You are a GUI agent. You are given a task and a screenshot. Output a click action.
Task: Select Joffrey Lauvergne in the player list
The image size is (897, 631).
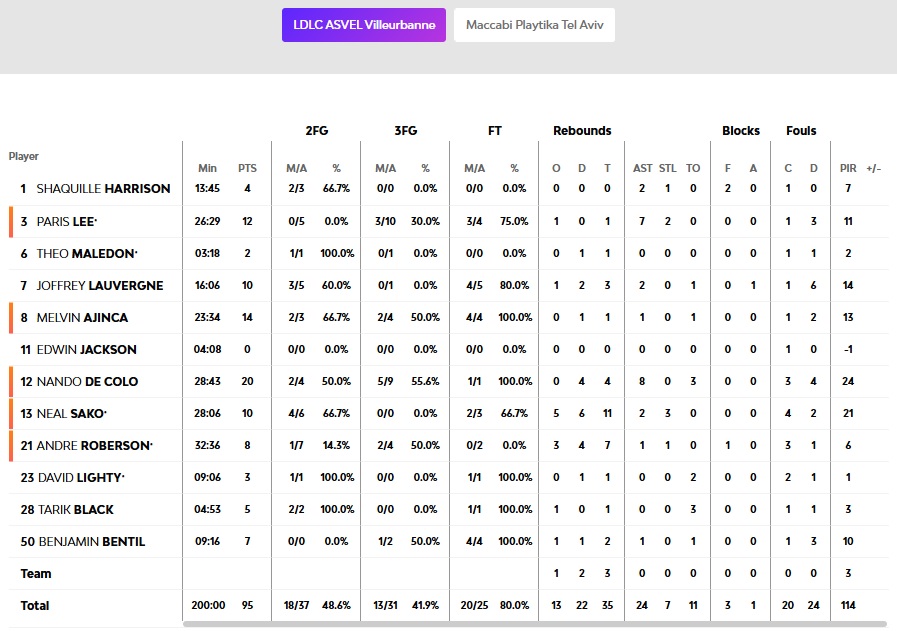[99, 286]
